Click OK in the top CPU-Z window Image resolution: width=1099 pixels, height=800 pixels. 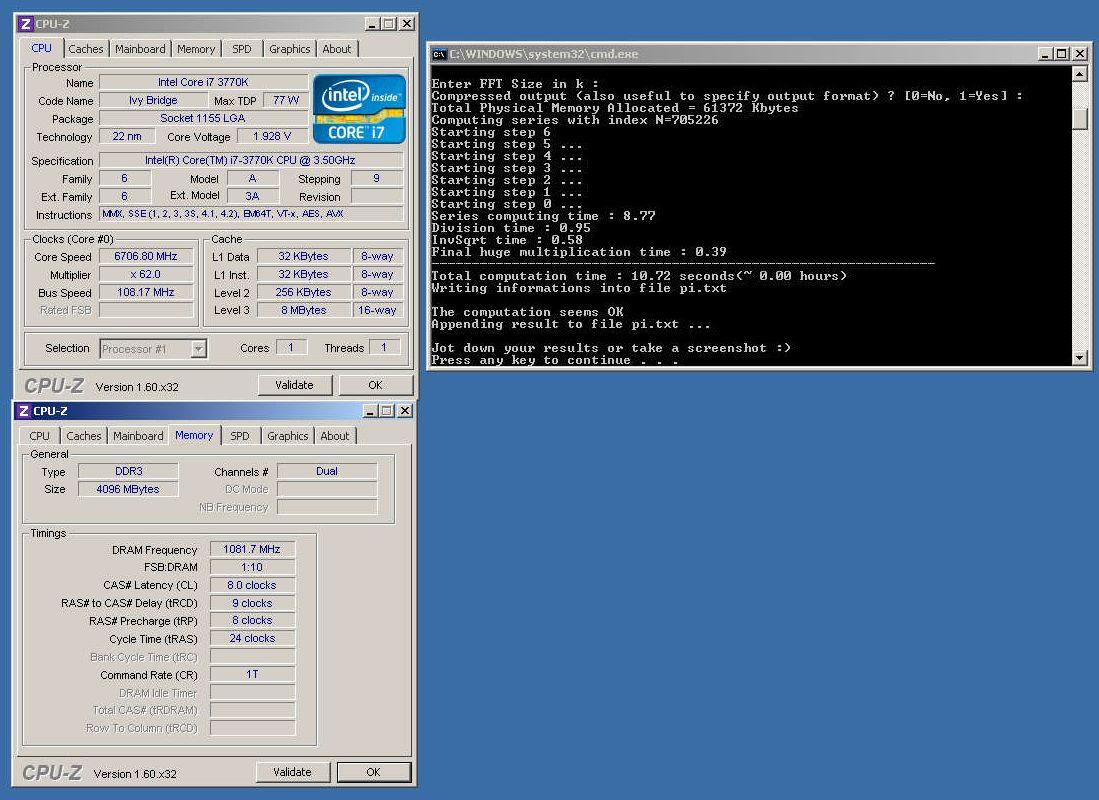coord(376,385)
